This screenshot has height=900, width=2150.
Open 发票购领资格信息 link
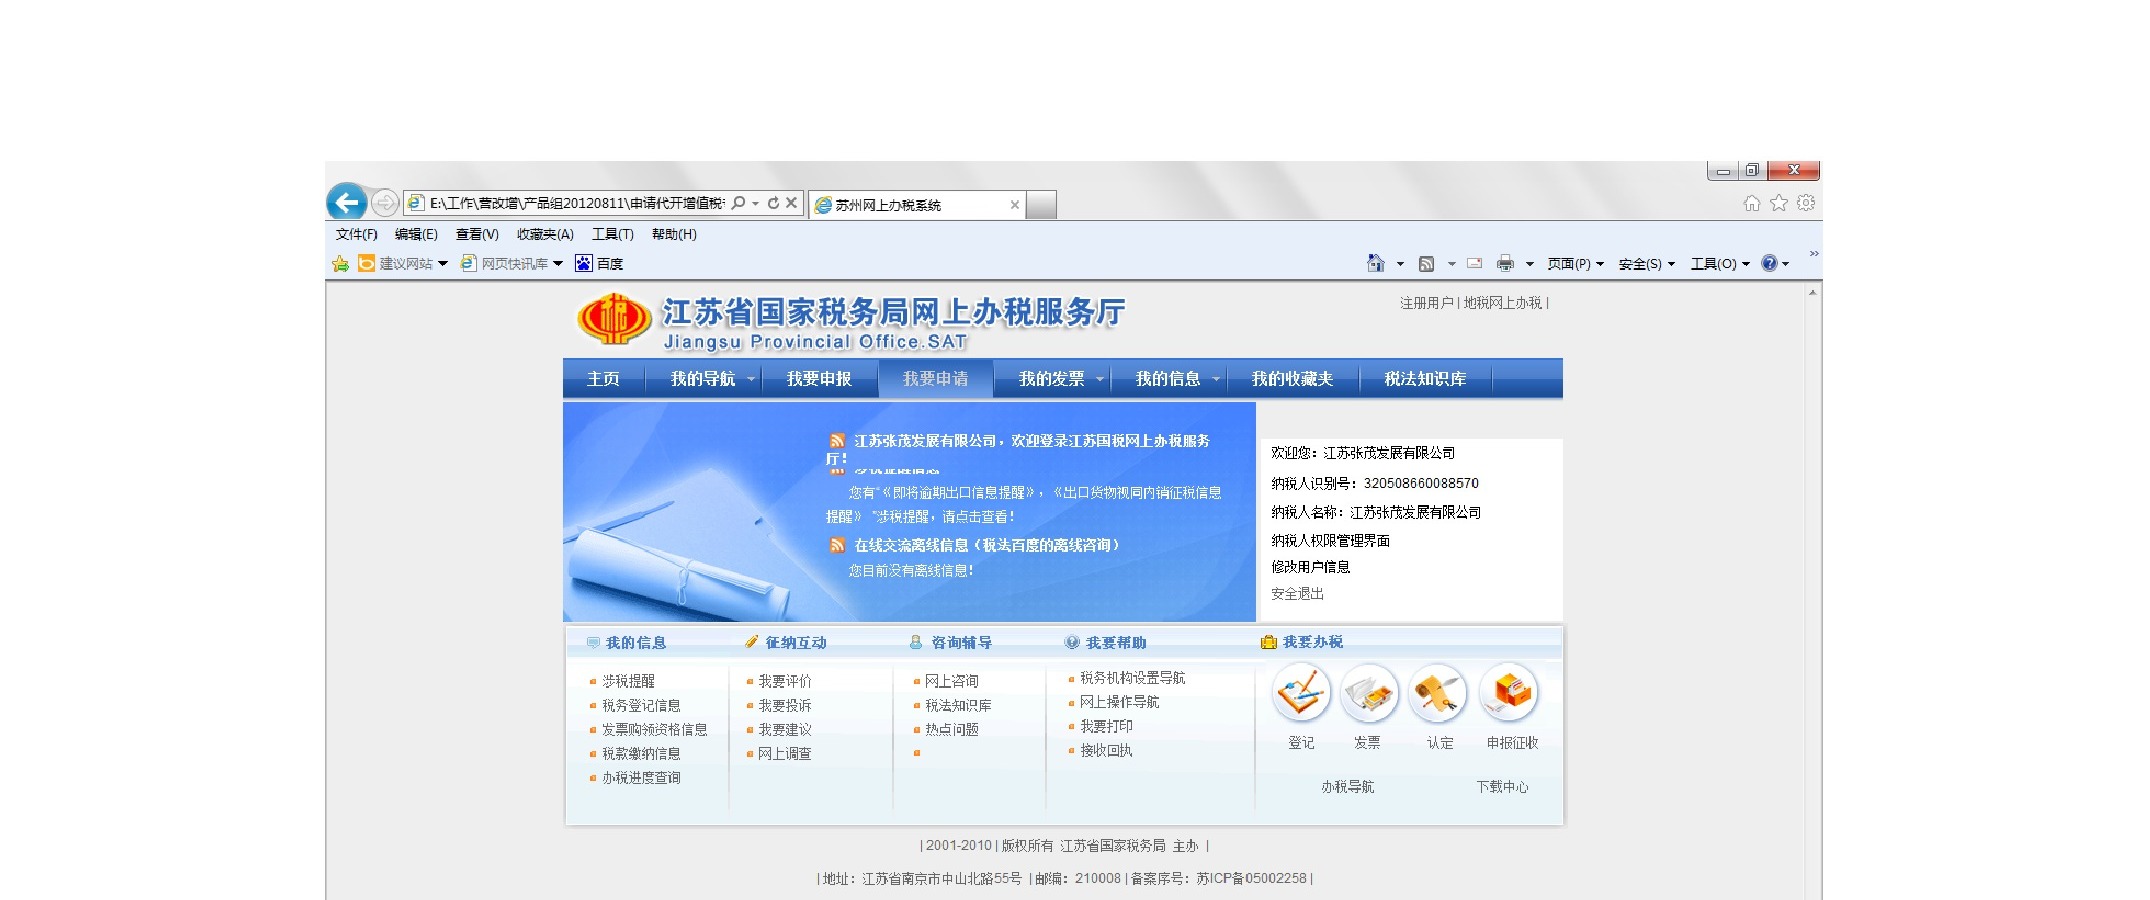coord(654,729)
